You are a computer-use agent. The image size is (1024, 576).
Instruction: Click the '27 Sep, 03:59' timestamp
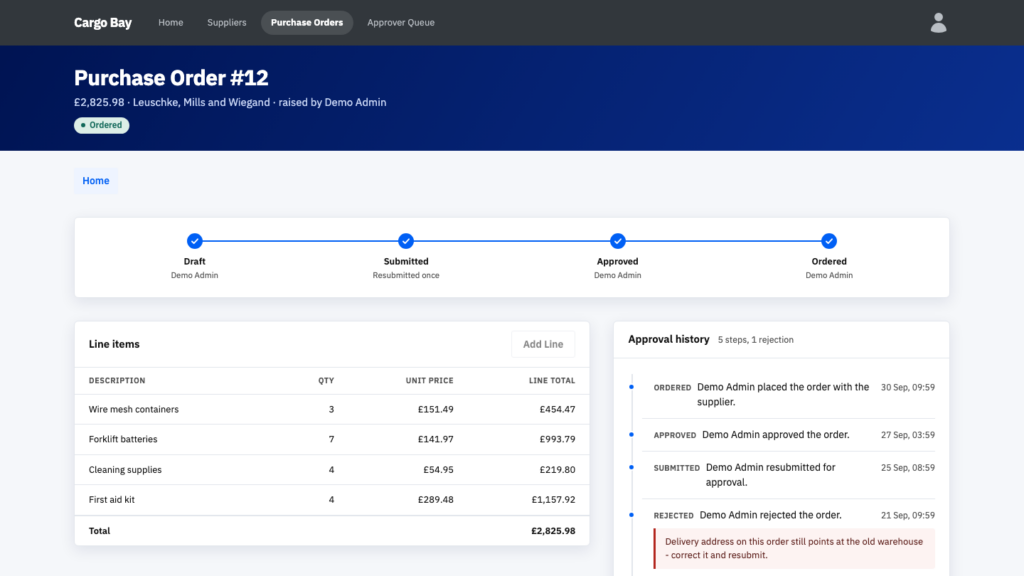[x=908, y=435]
